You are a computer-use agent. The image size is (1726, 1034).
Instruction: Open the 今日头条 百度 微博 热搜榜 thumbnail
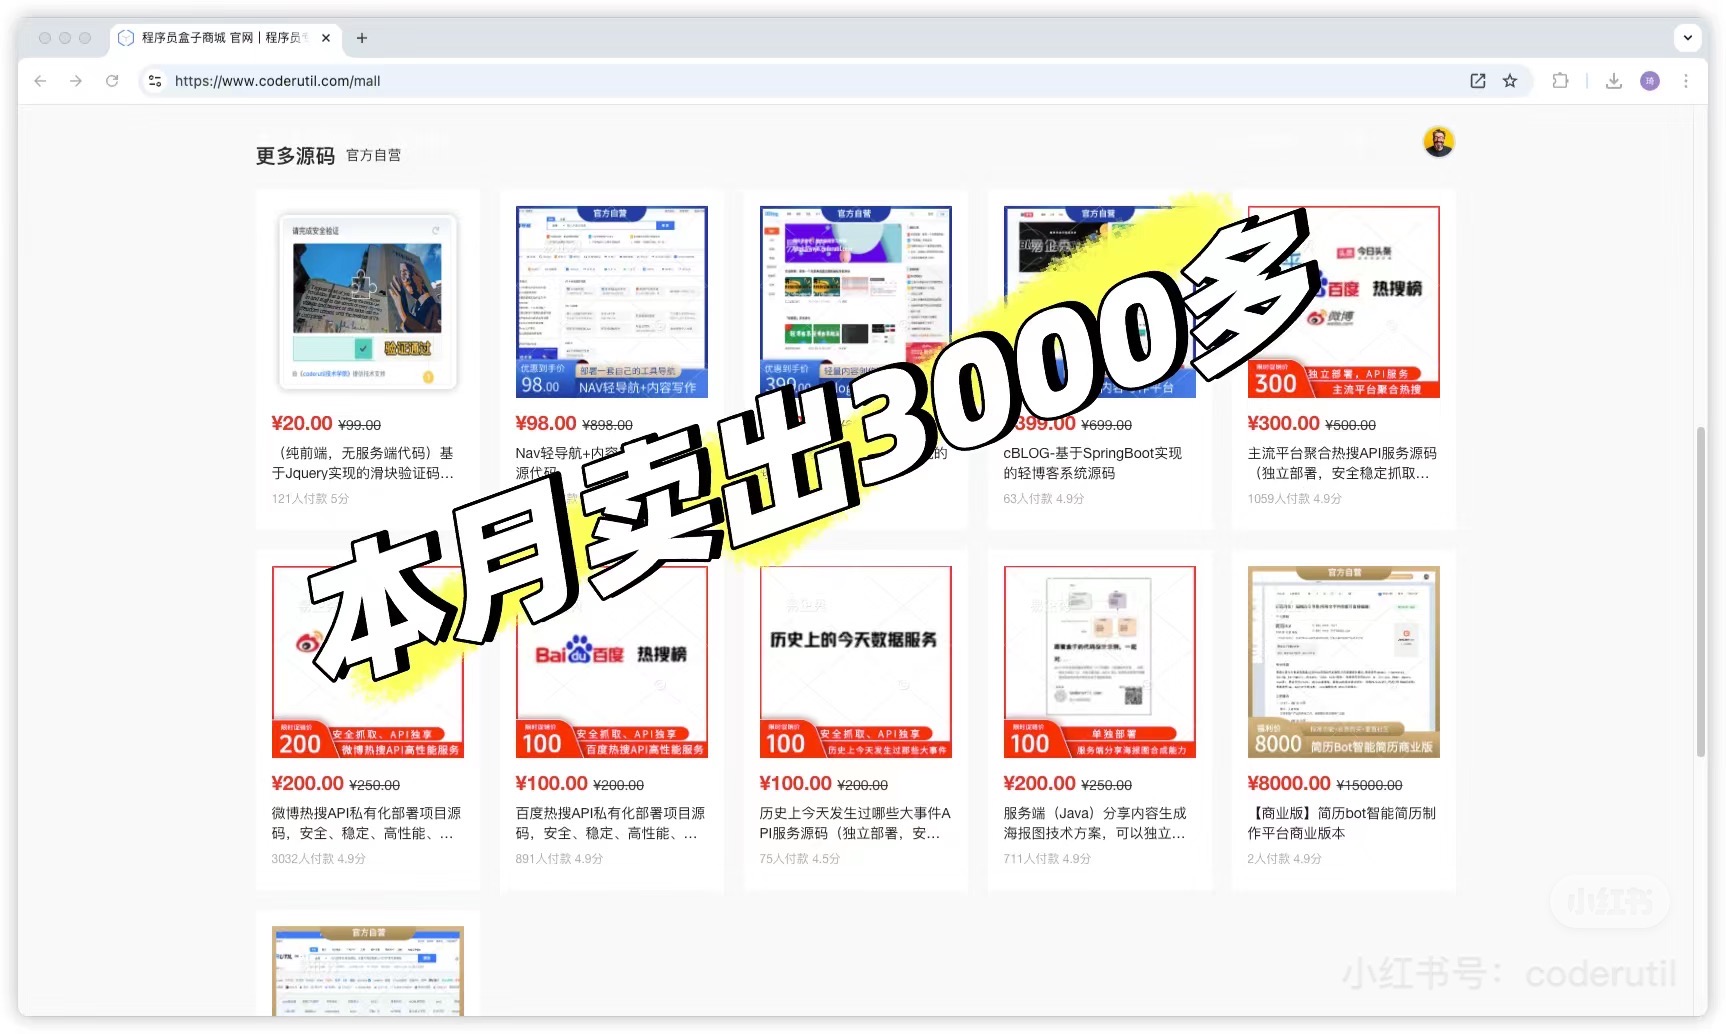click(1344, 302)
